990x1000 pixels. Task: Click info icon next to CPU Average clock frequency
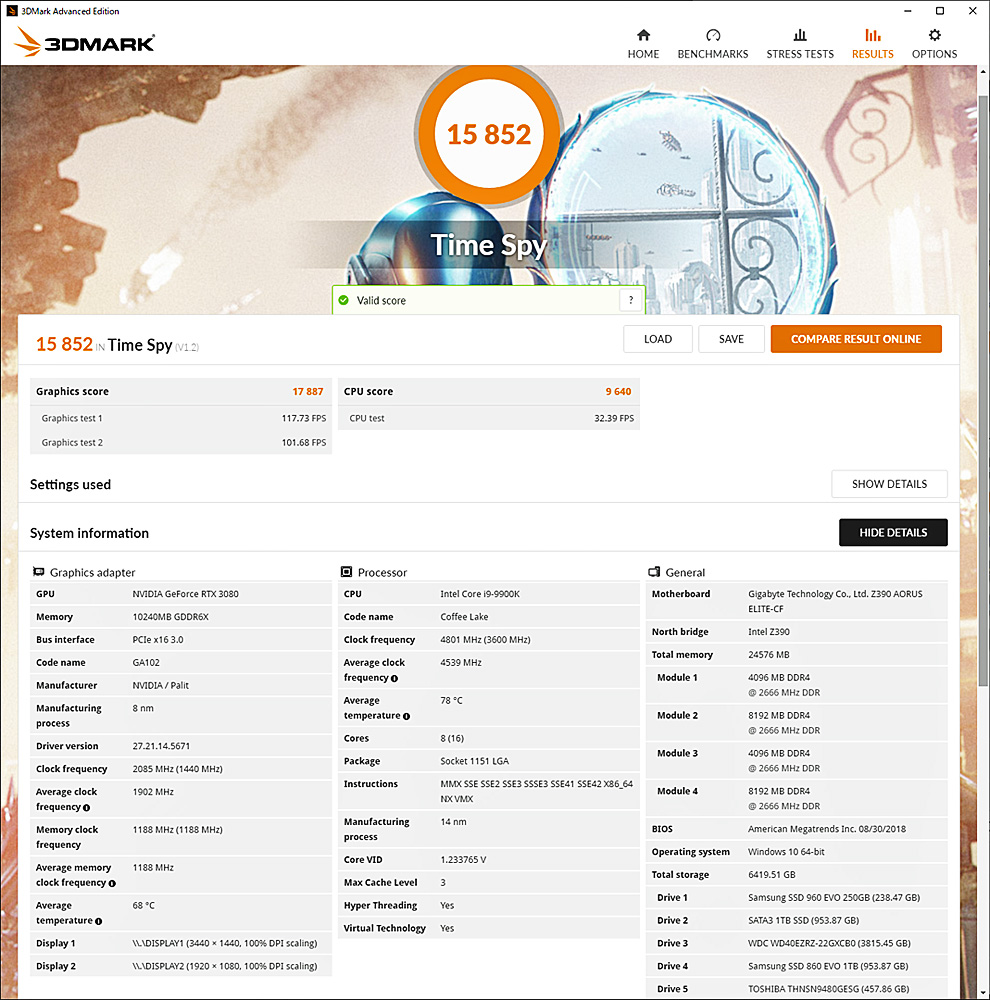[394, 678]
